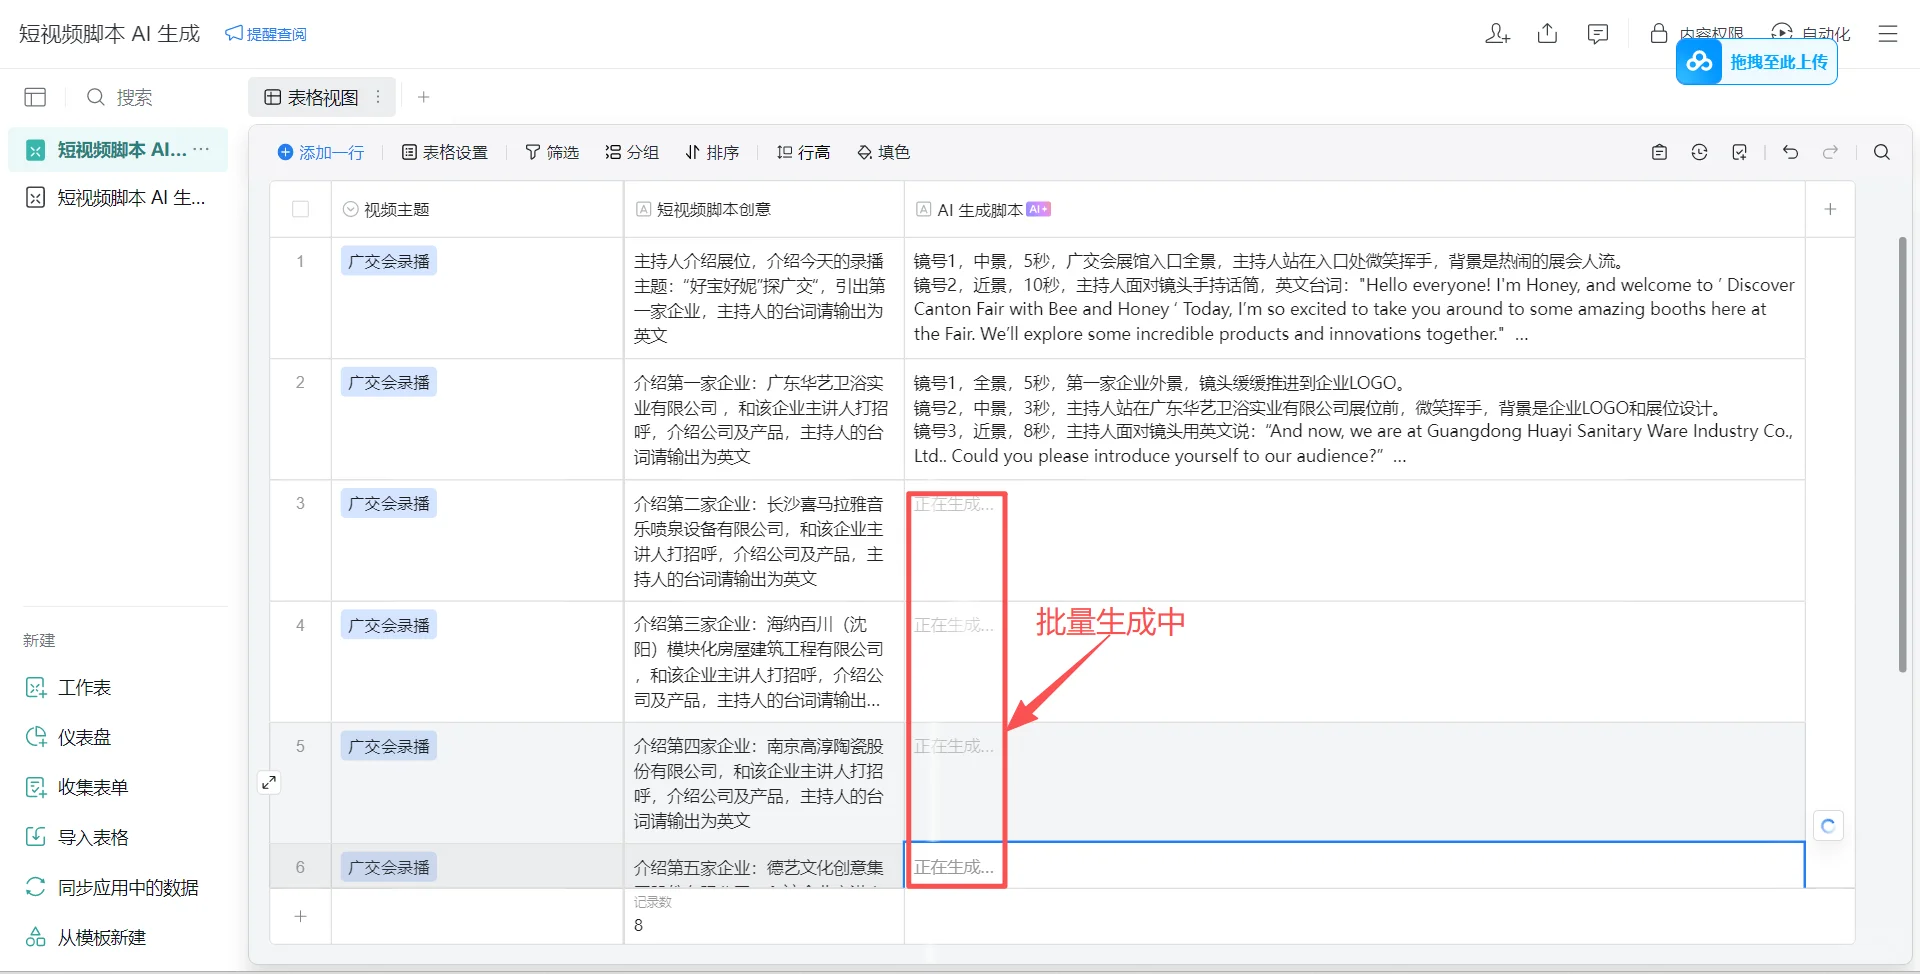Viewport: 1920px width, 974px height.
Task: Open the 分组 grouping tool
Action: 631,152
